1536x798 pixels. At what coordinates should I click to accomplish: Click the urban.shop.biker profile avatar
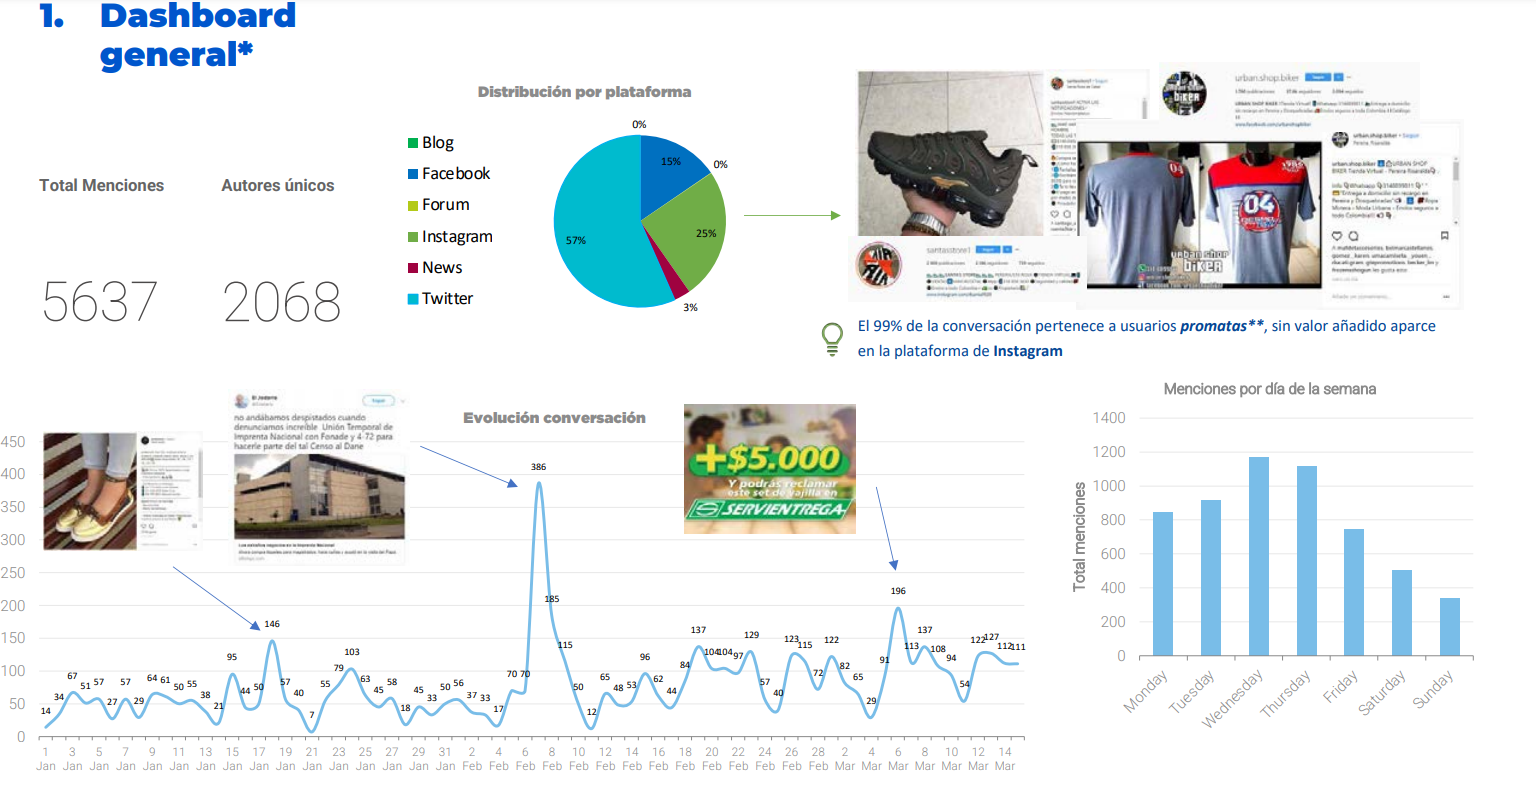point(1184,95)
